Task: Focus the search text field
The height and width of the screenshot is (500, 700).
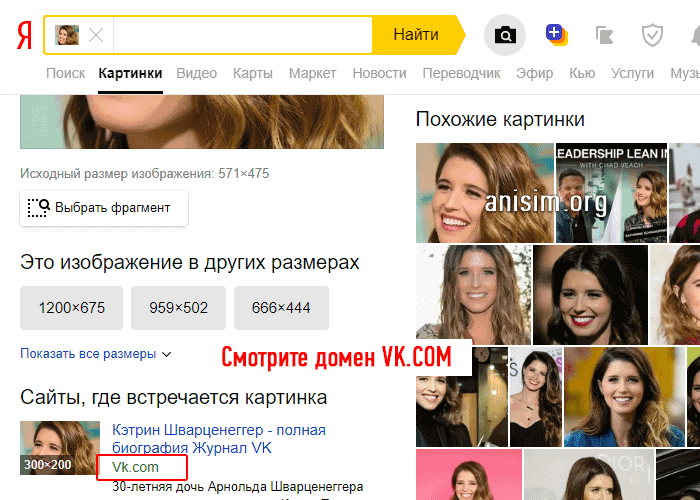Action: pyautogui.click(x=242, y=35)
